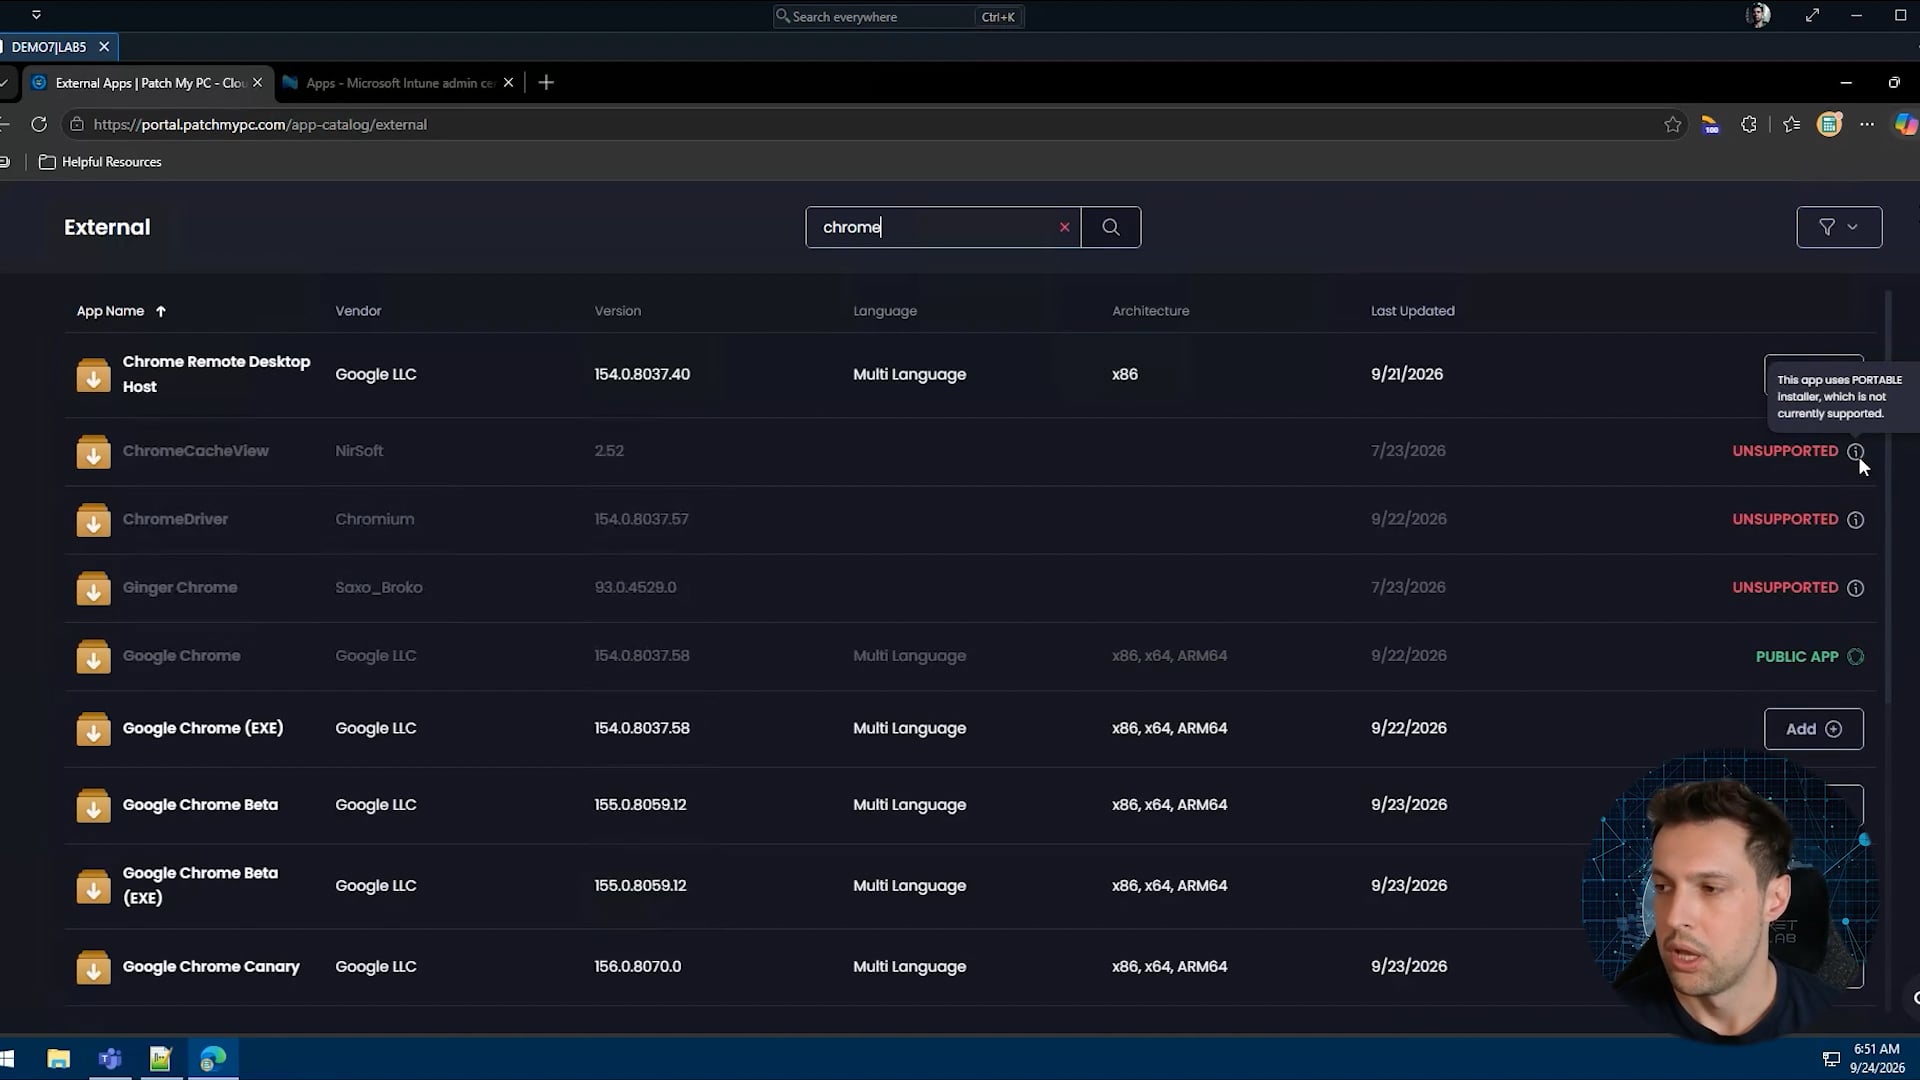
Task: Close the External Apps browser tab
Action: (x=257, y=83)
